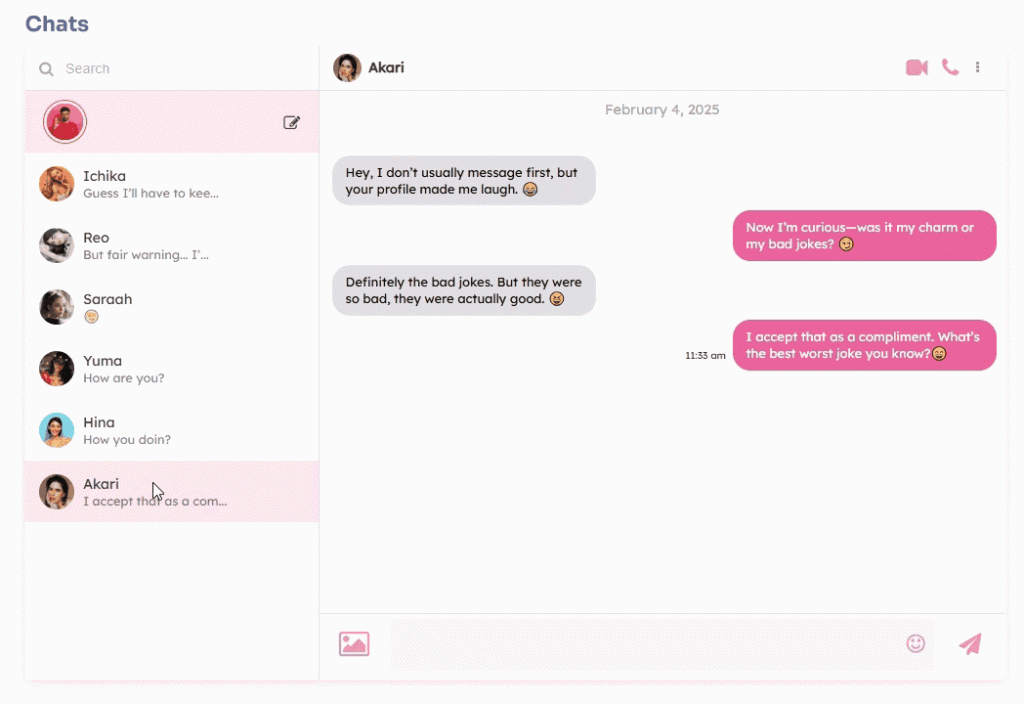The image size is (1024, 704).
Task: Click the "I accept that as a compliment" bubble
Action: tap(864, 345)
